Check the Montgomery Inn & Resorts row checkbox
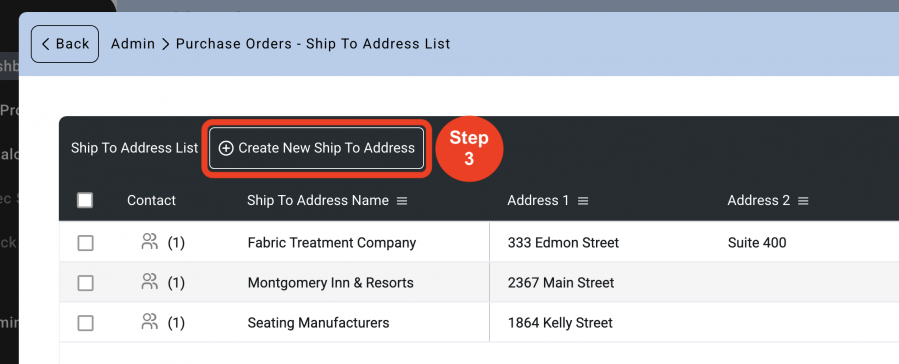 (85, 283)
